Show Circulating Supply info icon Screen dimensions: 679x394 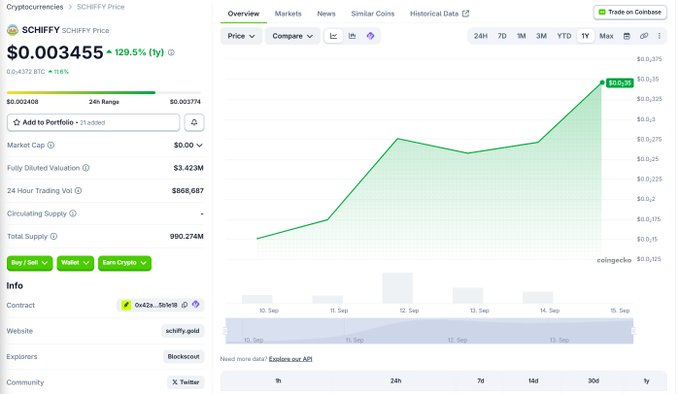[x=73, y=213]
